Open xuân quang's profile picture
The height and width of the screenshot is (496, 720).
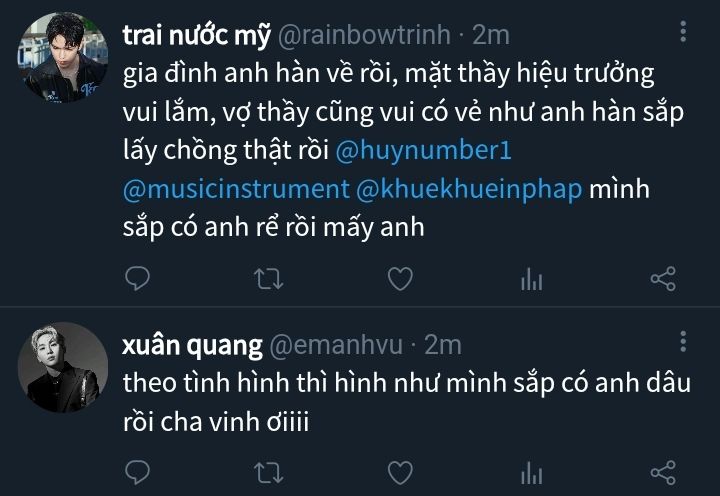[63, 367]
